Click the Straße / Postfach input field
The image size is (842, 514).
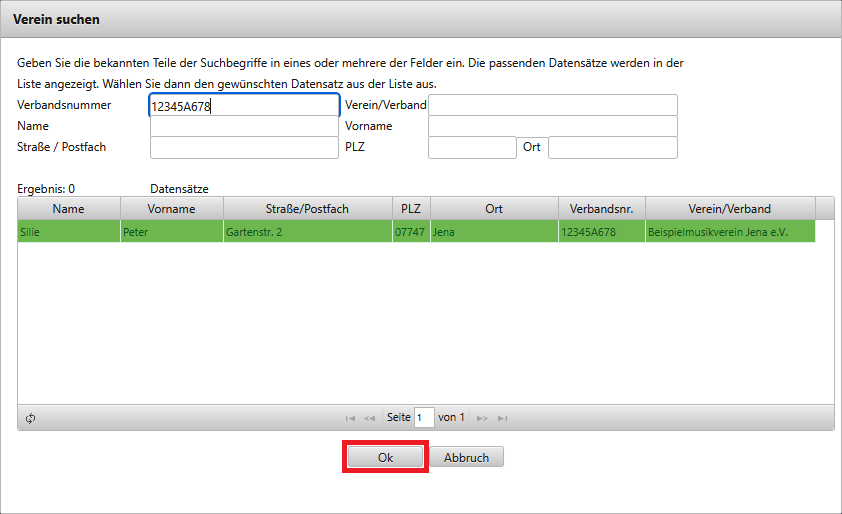click(244, 148)
